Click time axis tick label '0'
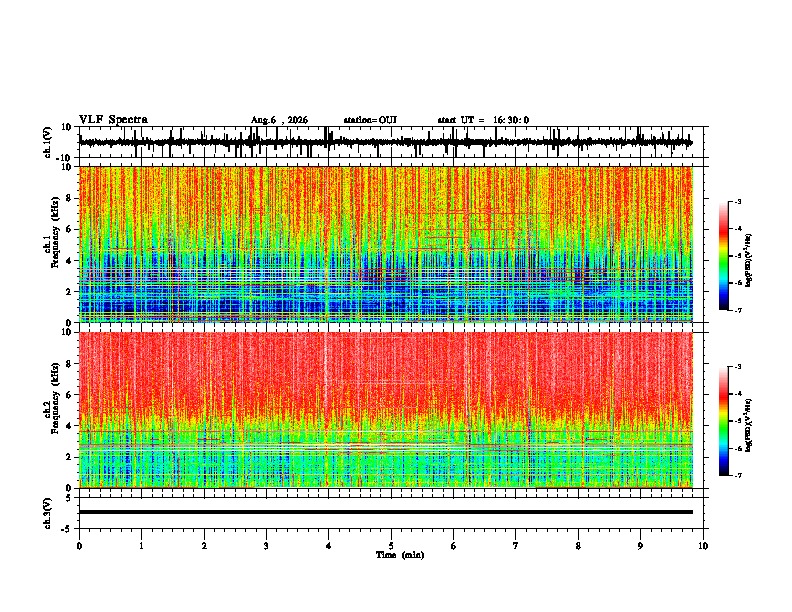The width and height of the screenshot is (792, 612). point(79,546)
